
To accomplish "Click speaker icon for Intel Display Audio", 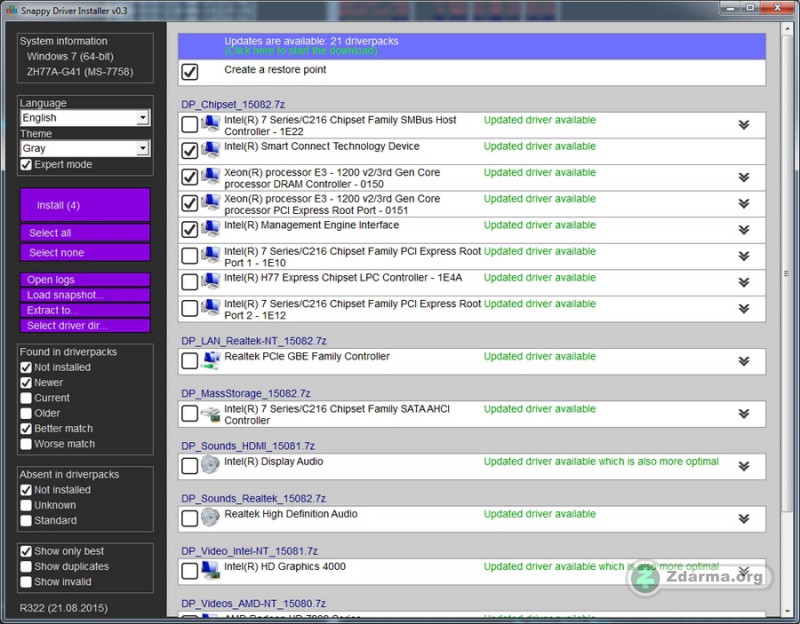I will click(210, 465).
